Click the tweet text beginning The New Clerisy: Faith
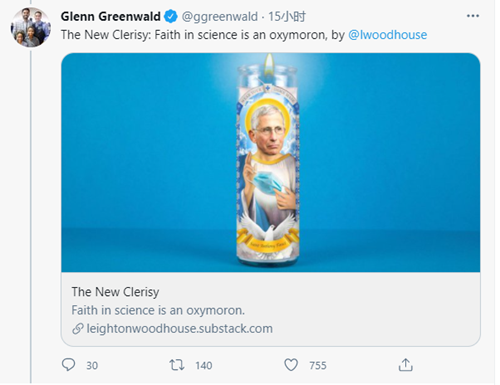The image size is (500, 385). point(203,35)
